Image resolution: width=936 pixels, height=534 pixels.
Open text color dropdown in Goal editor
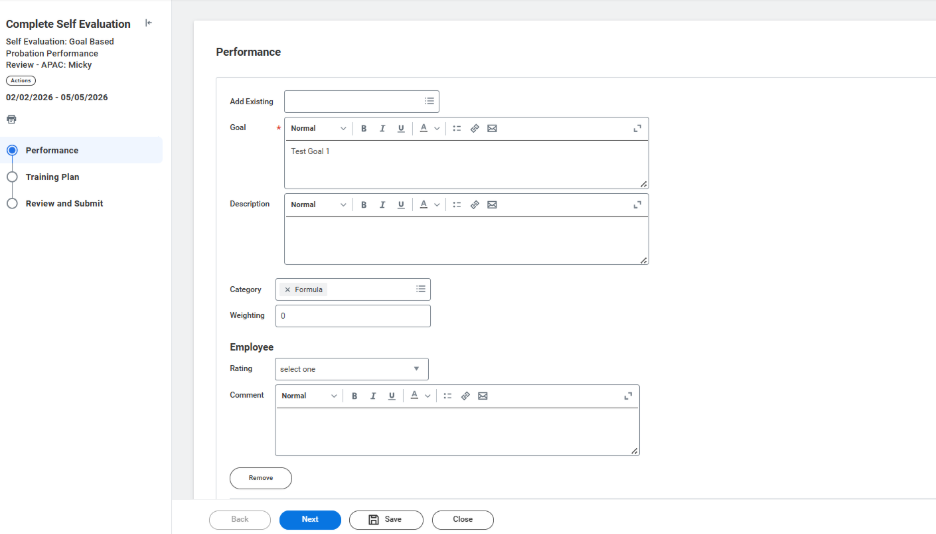tap(429, 128)
